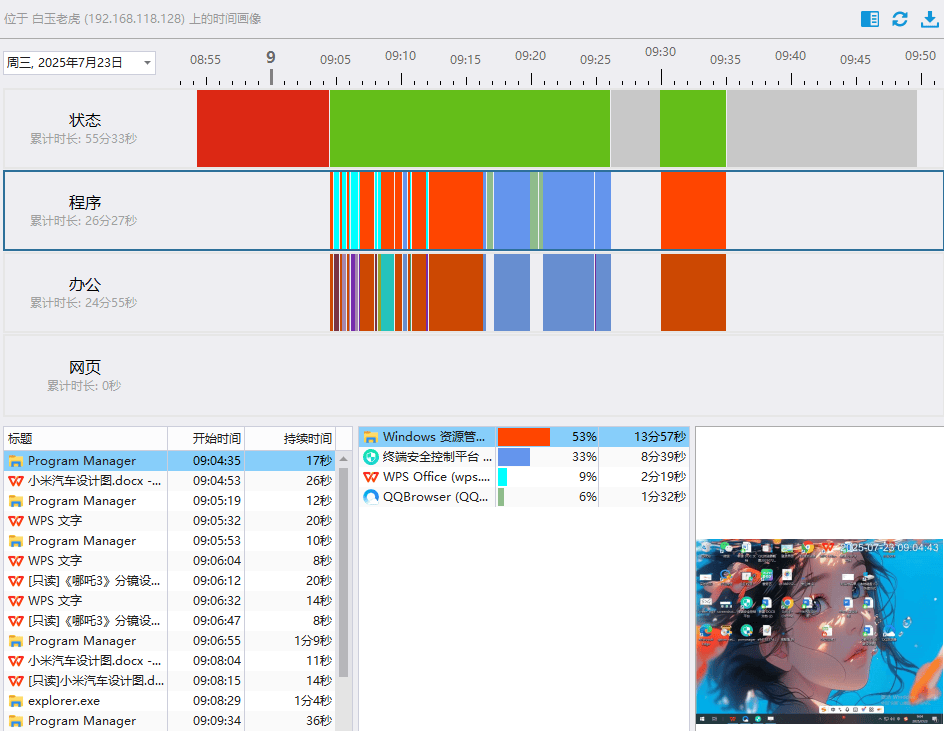
Task: Click the 13分57秒 duration value
Action: [660, 437]
